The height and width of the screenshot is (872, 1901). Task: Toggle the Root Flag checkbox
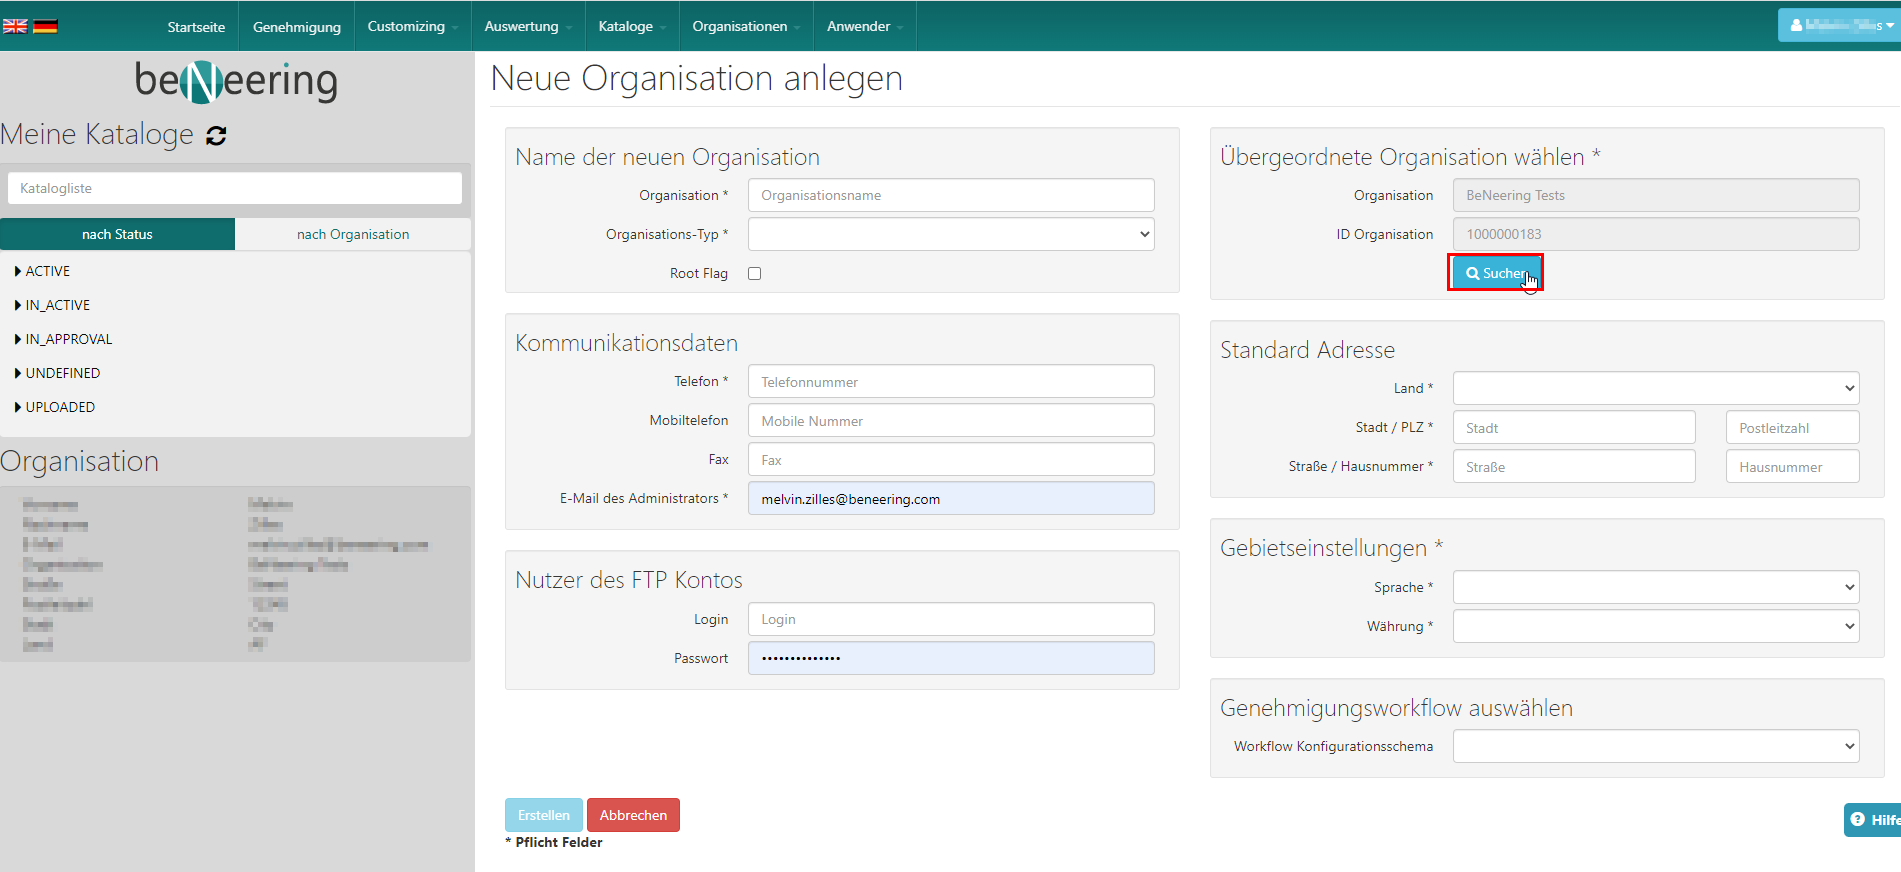click(x=755, y=274)
